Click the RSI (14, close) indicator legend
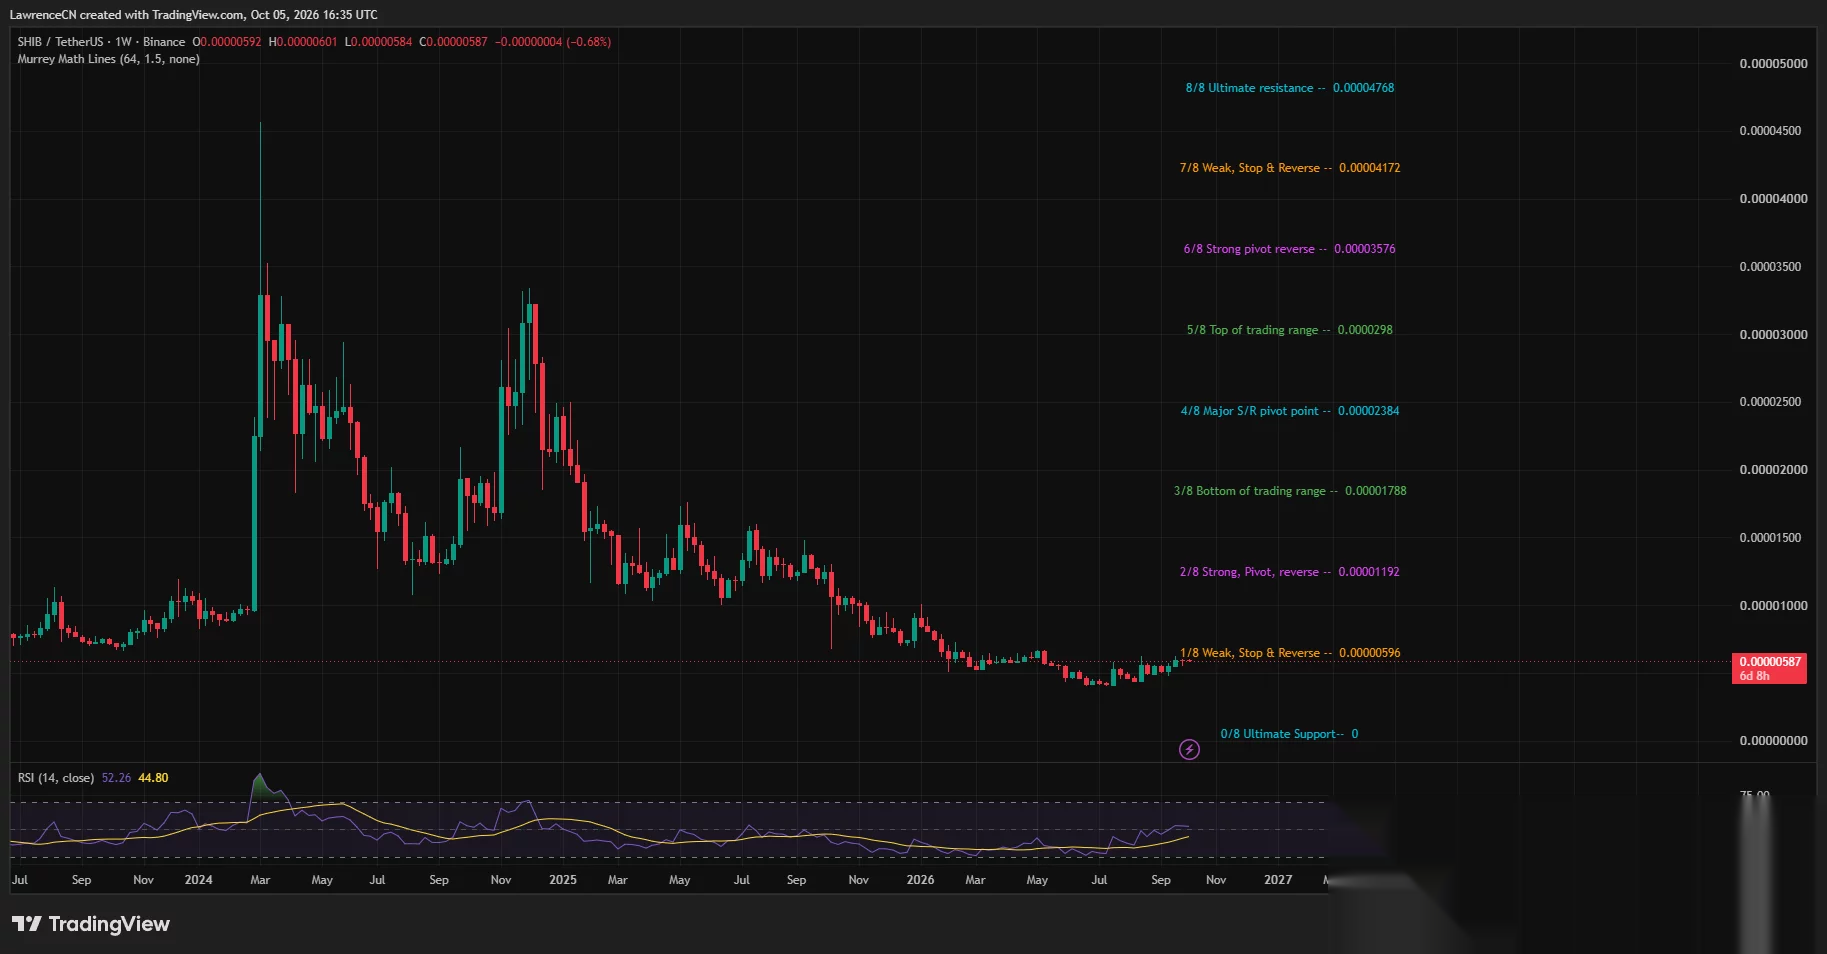Screen dimensions: 1827x954 56,778
